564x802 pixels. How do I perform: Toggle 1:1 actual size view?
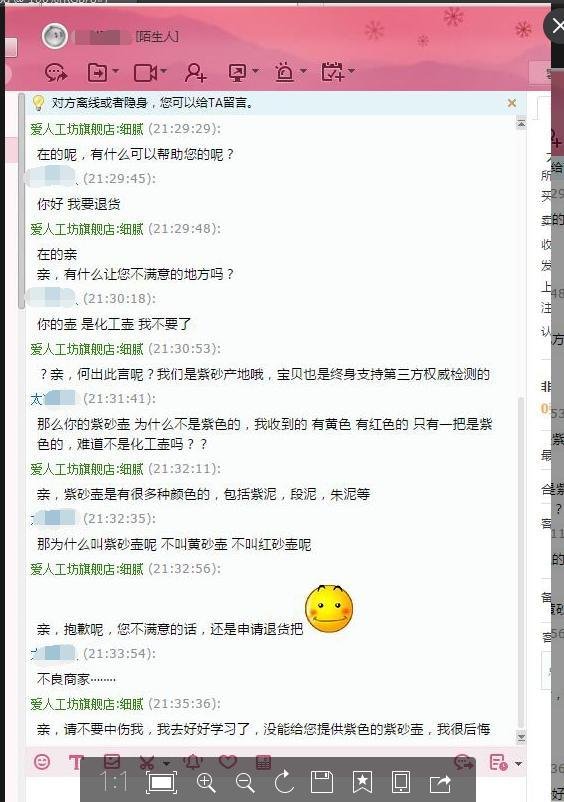[113, 782]
